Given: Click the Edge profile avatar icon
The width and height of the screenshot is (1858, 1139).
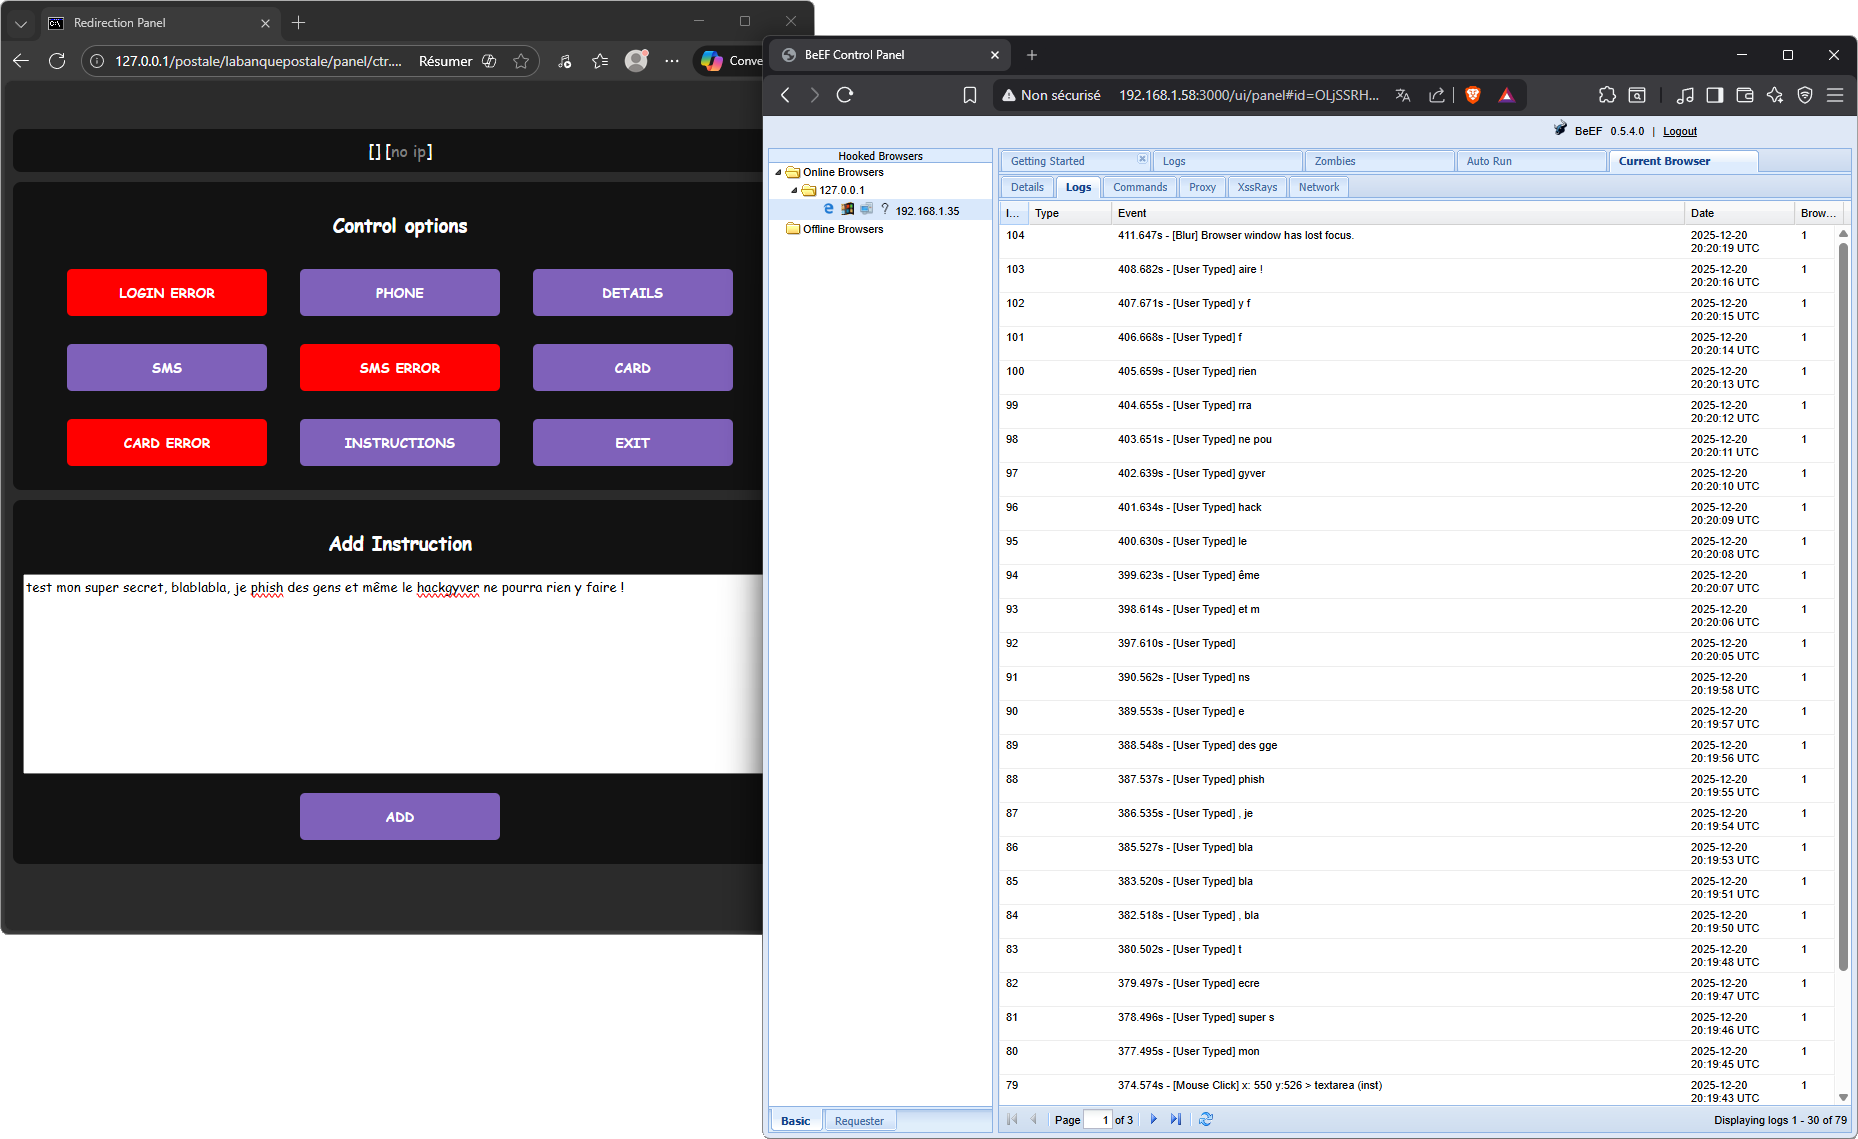Looking at the screenshot, I should (x=636, y=61).
